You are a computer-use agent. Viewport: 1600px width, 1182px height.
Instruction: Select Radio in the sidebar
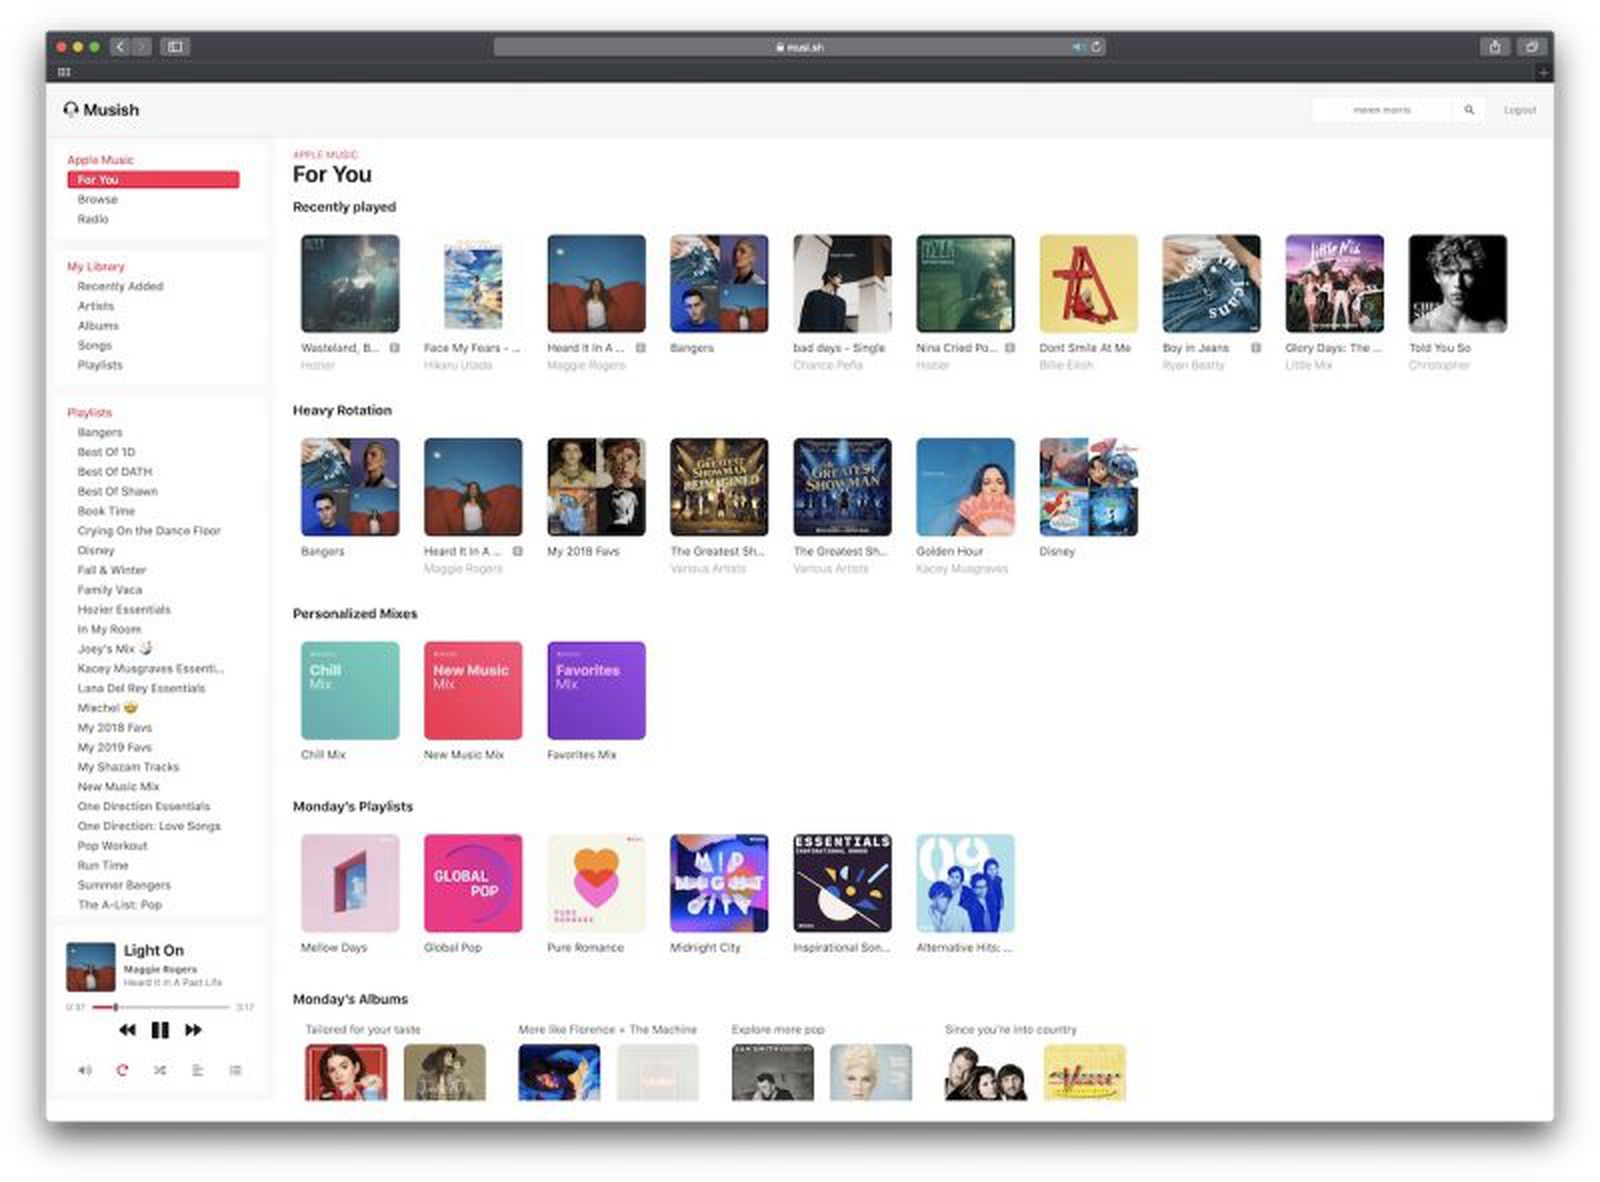point(93,219)
